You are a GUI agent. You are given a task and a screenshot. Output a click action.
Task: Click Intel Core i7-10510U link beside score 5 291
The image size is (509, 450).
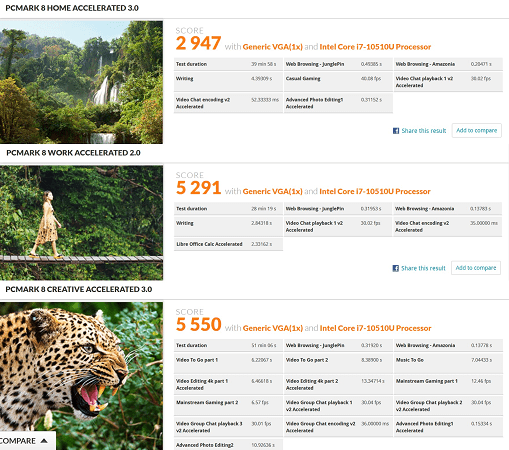(375, 192)
